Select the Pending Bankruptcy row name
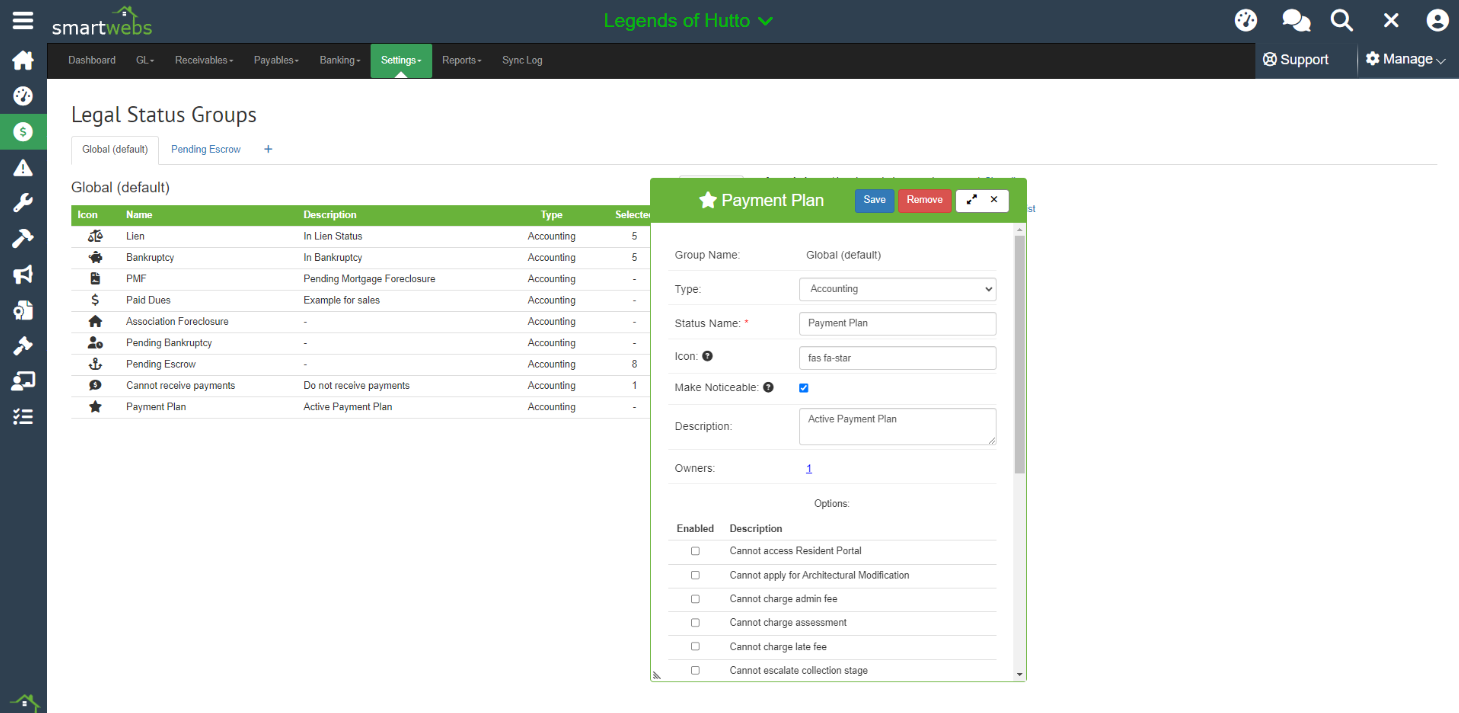 (169, 343)
